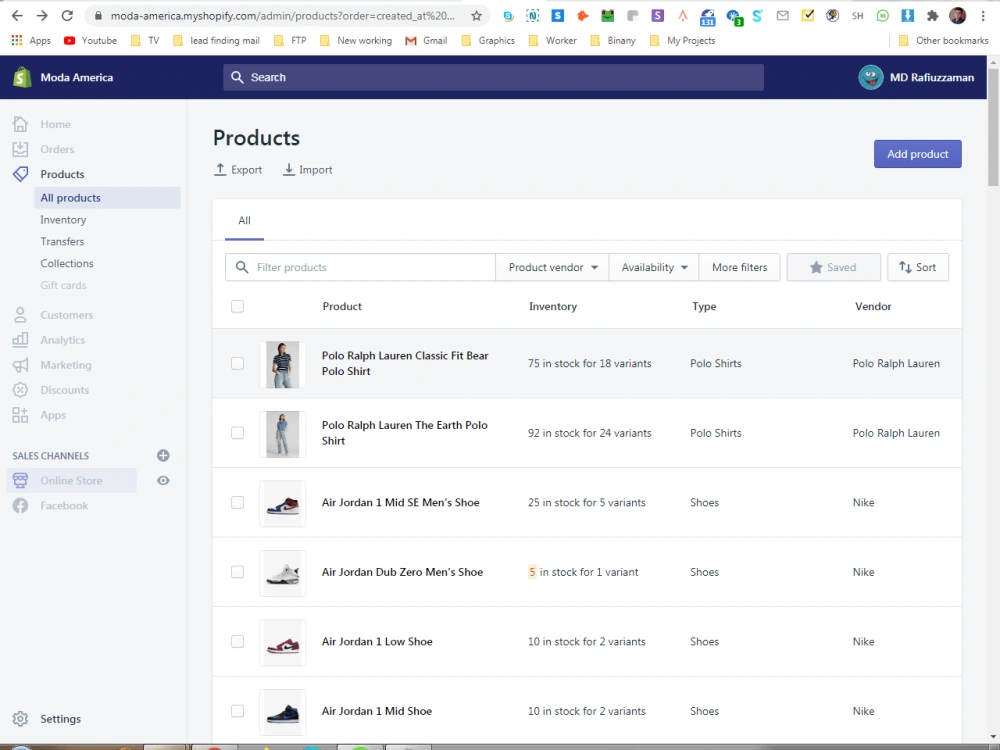Open the Classic Fit Bear Polo thumbnail
The width and height of the screenshot is (1000, 750).
coord(283,364)
